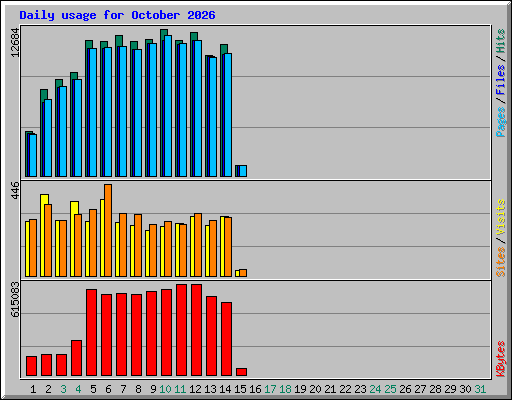Click the 'KBytes' legend label

[500, 359]
